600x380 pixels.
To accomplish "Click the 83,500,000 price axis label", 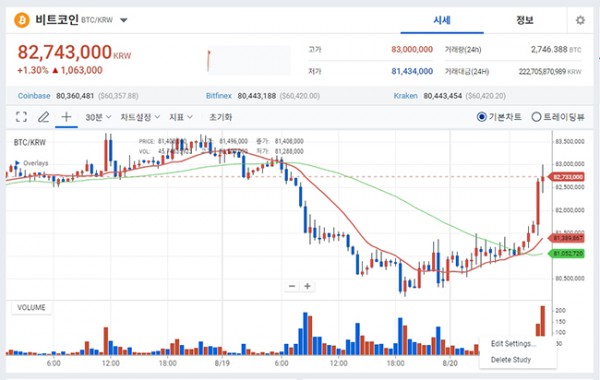I will (570, 142).
